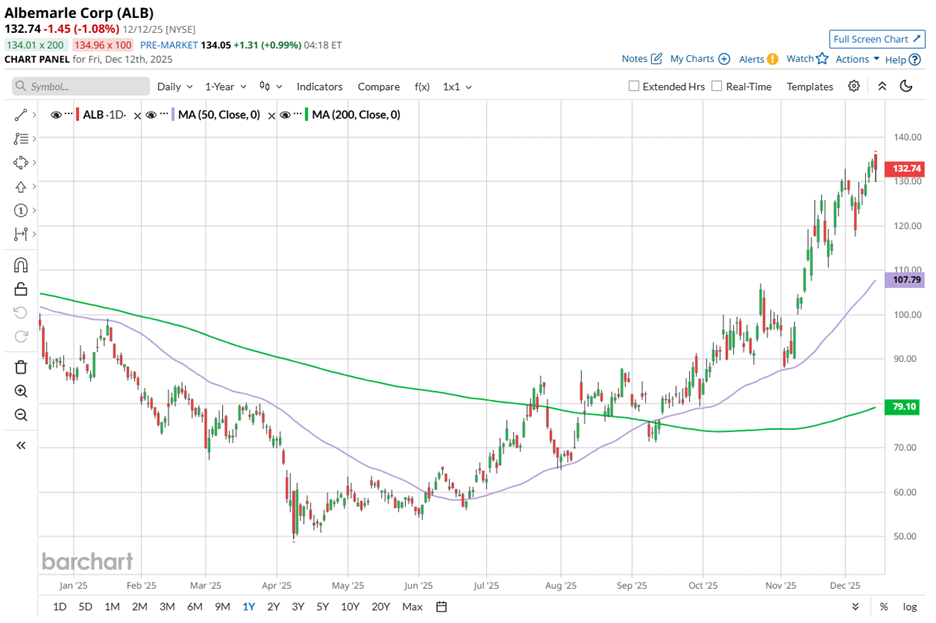Open the Templates menu
The height and width of the screenshot is (623, 936).
pyautogui.click(x=809, y=87)
